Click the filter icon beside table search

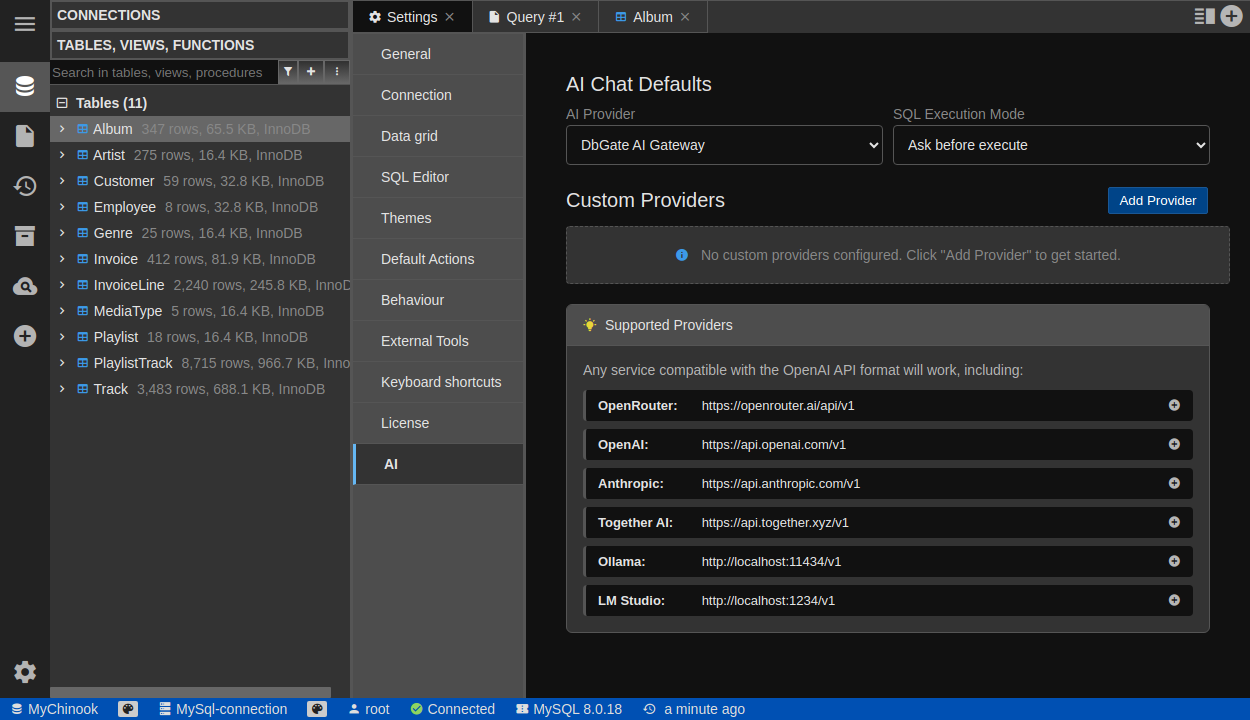pyautogui.click(x=288, y=72)
